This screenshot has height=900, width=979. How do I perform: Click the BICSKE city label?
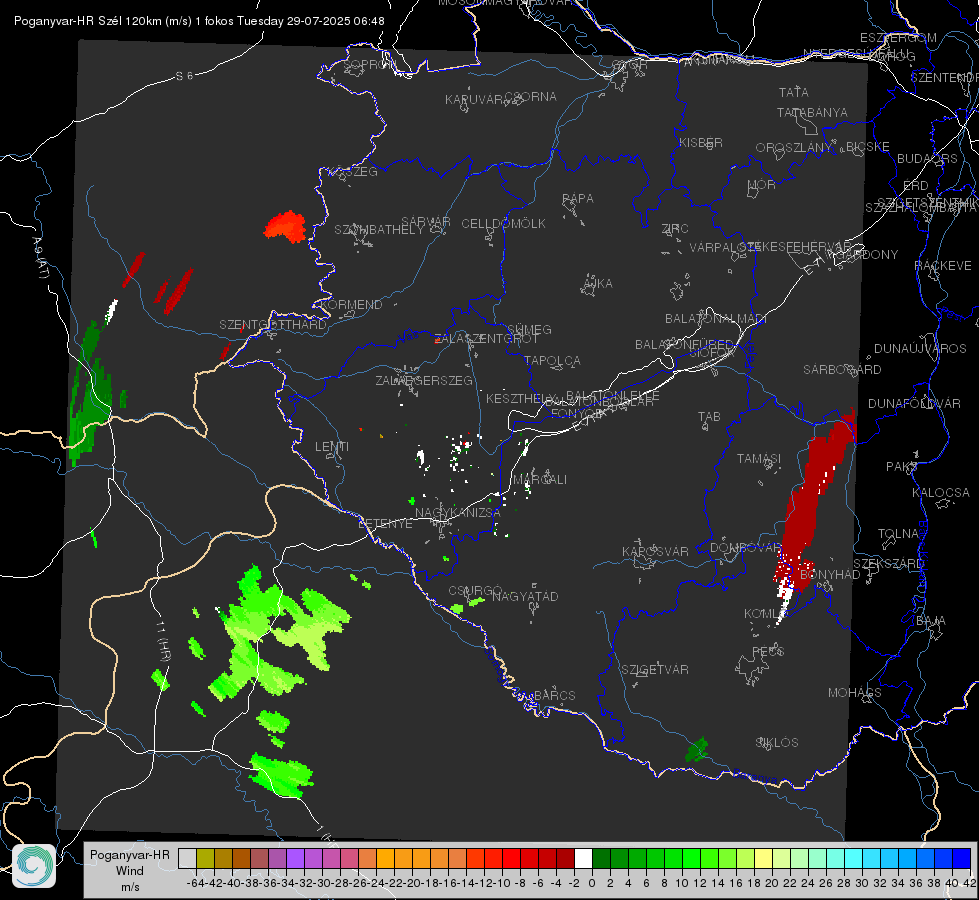tap(868, 147)
